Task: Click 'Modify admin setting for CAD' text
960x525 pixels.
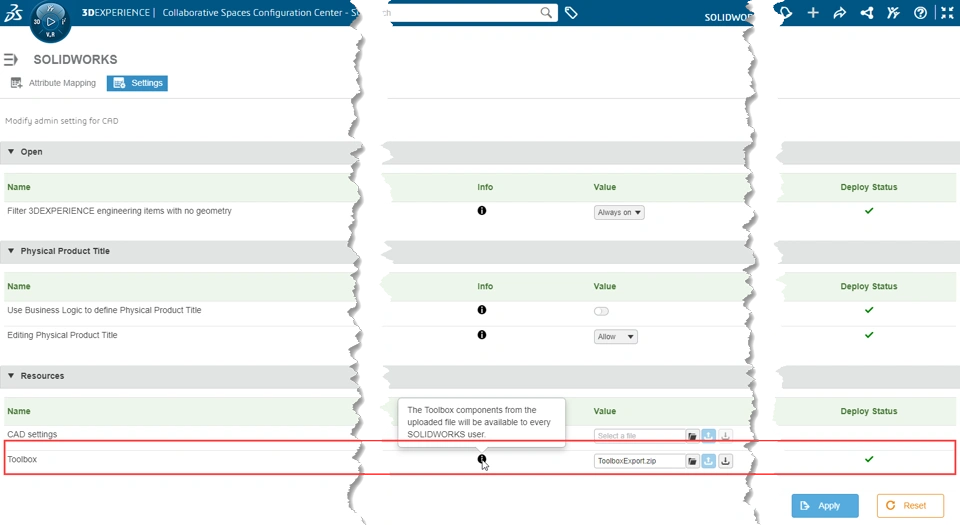Action: (x=62, y=121)
